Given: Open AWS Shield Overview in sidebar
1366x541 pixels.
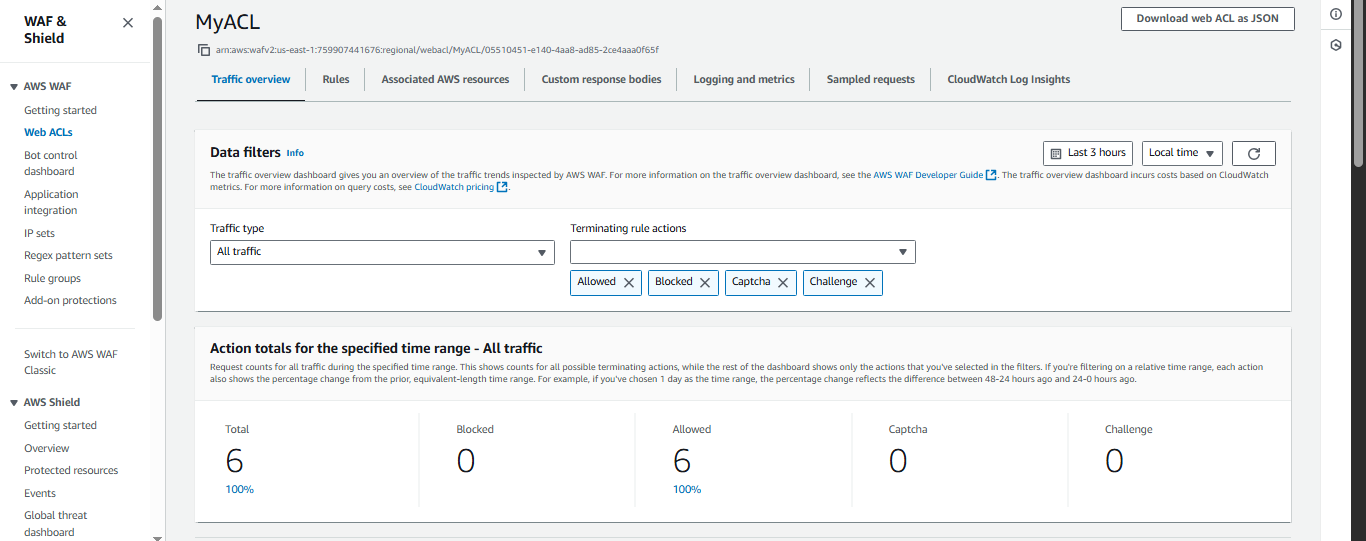Looking at the screenshot, I should [47, 448].
